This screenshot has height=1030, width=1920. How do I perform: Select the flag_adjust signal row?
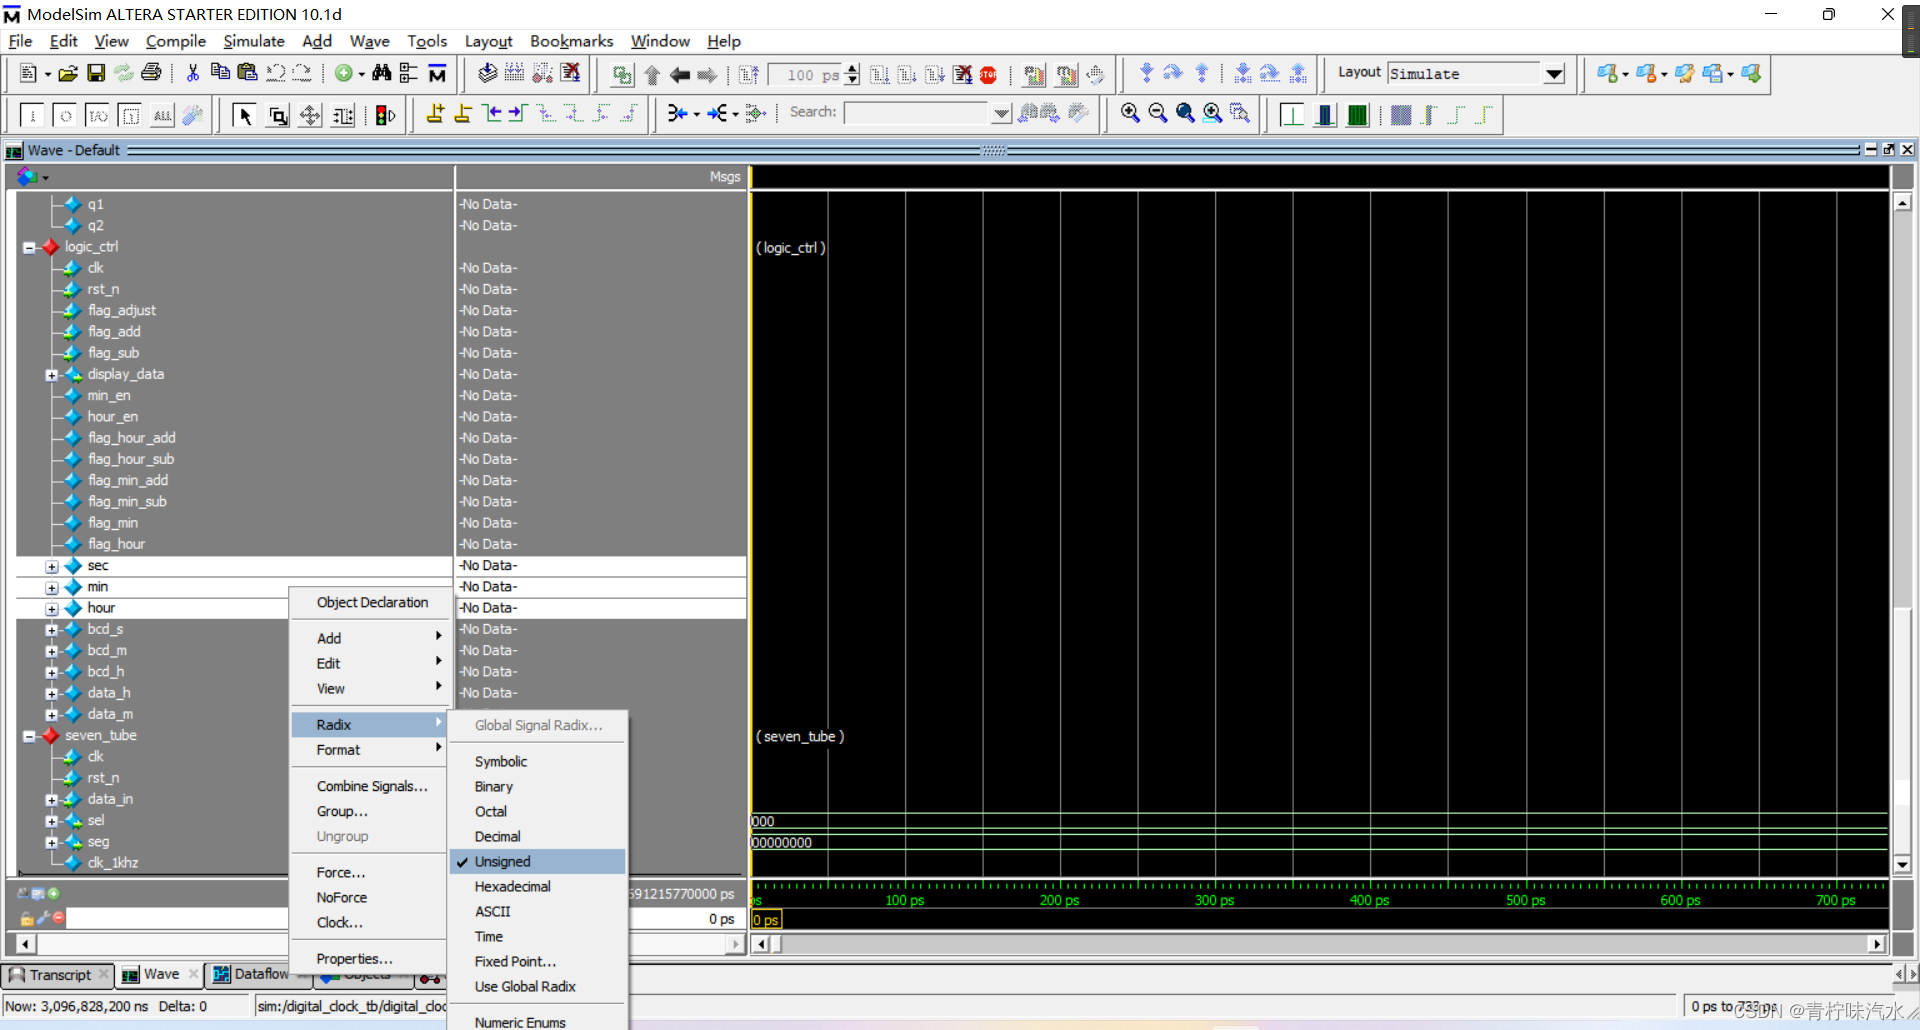click(x=121, y=311)
